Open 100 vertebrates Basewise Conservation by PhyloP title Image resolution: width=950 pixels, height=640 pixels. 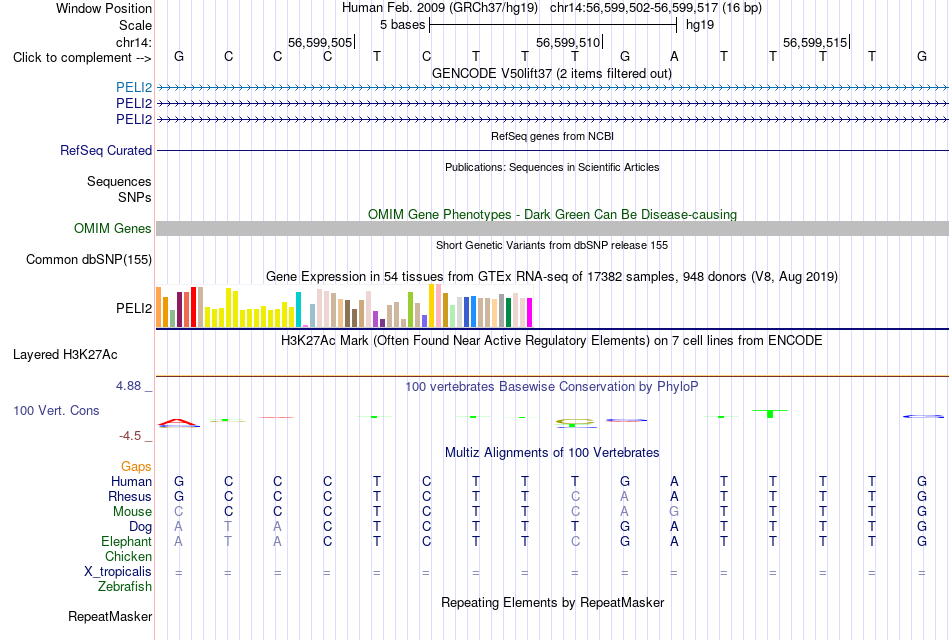552,387
